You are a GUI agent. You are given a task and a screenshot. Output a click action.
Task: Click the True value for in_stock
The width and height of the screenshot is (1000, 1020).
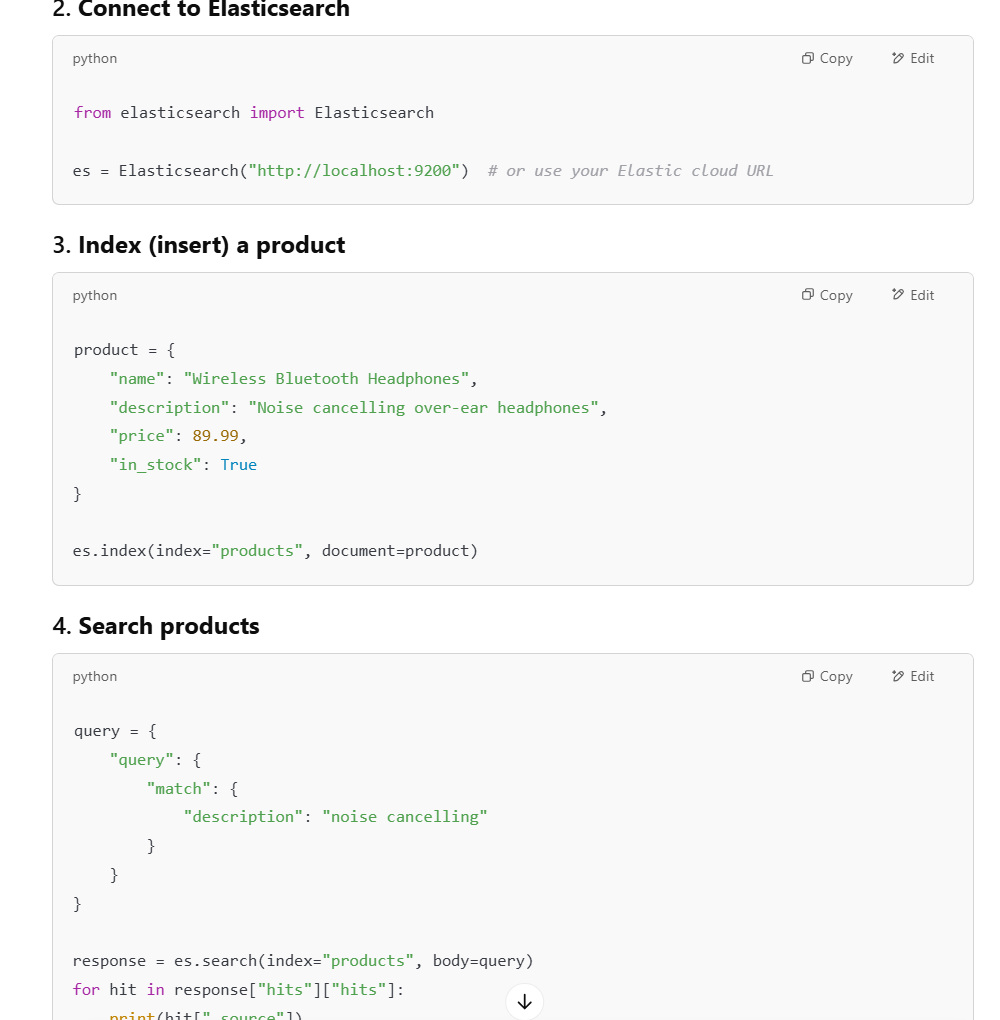[238, 465]
